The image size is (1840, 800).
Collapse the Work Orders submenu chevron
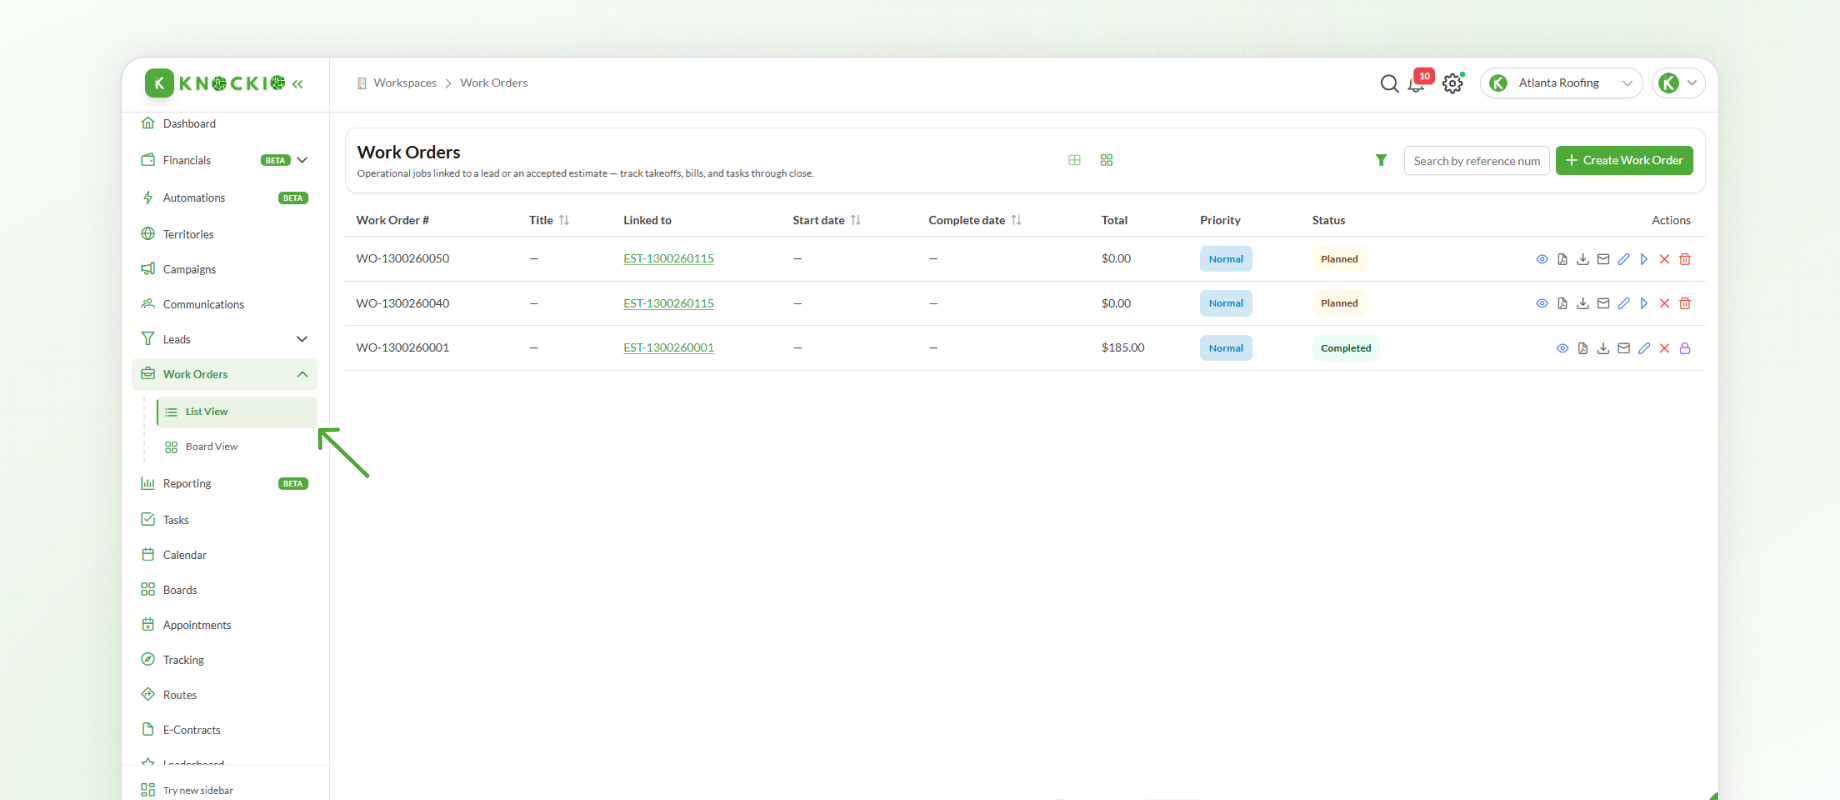pyautogui.click(x=302, y=374)
